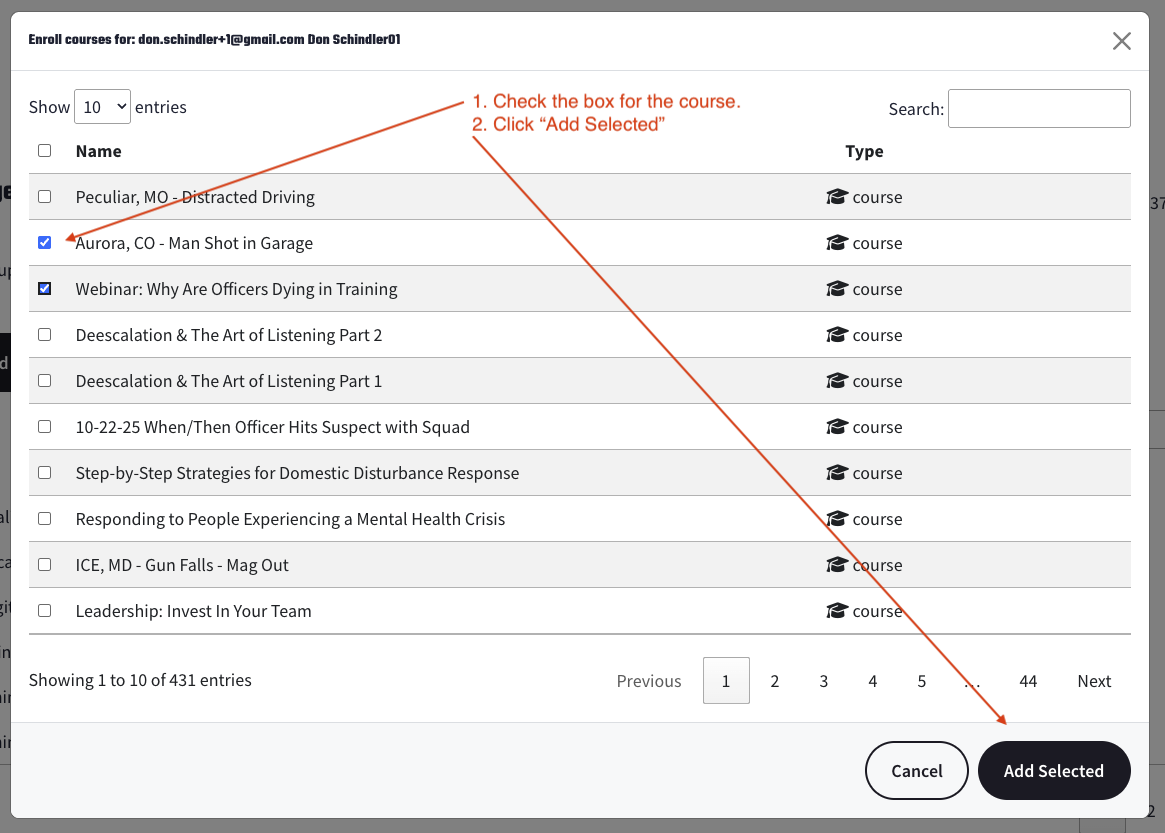
Task: Click course icon in Leadership: Invest In Your Team row
Action: [x=837, y=611]
